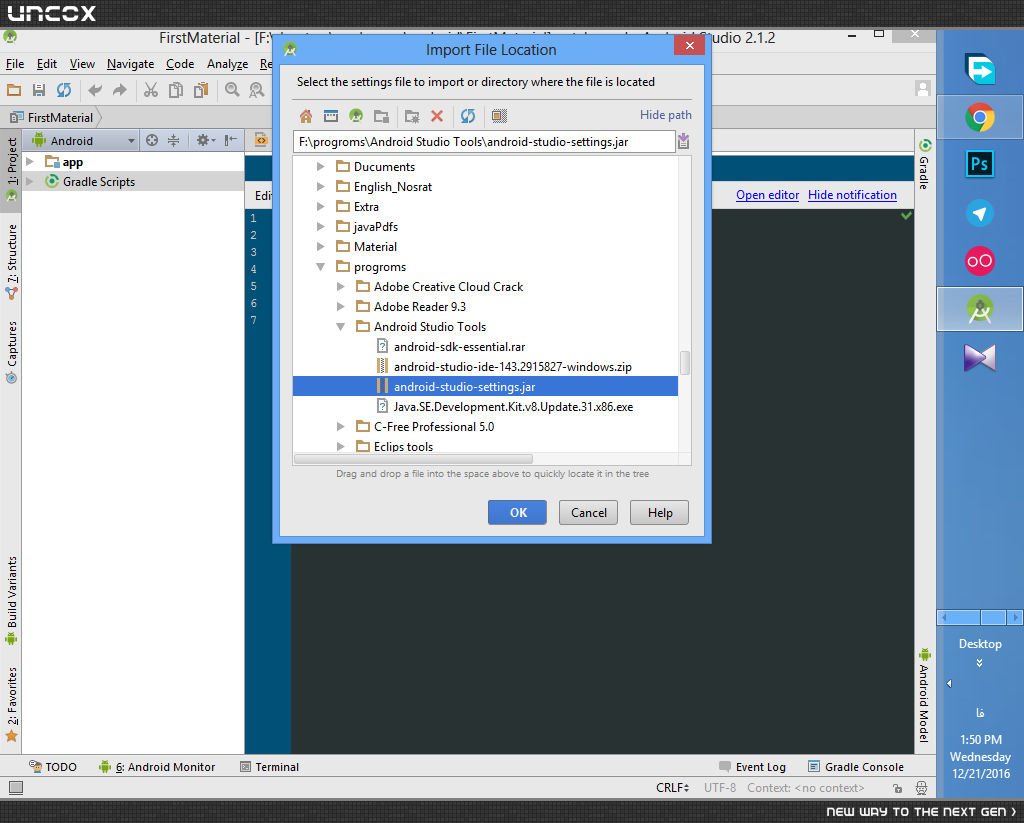1024x823 pixels.
Task: Jump to desktop directory in dialog toolbar
Action: coord(331,116)
